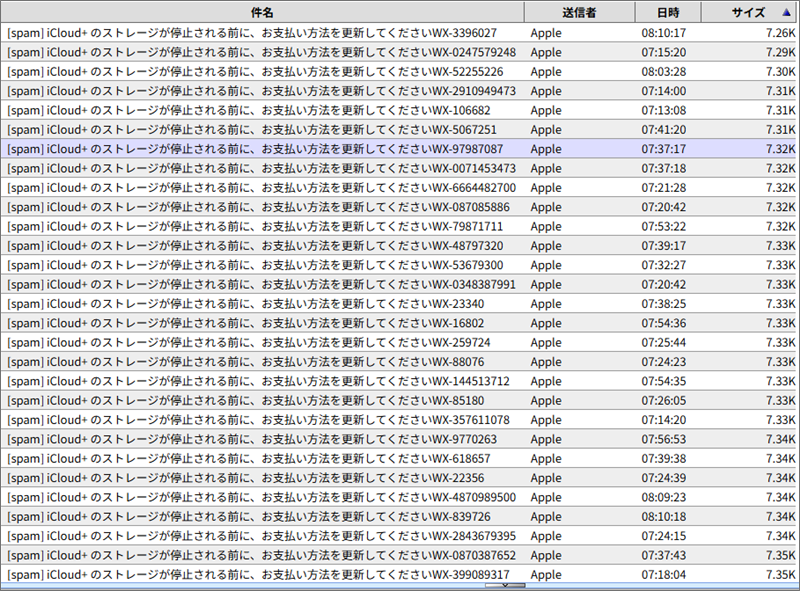Viewport: 800px width, 591px height.
Task: Click the time cell 07:13:08
Action: coord(664,110)
